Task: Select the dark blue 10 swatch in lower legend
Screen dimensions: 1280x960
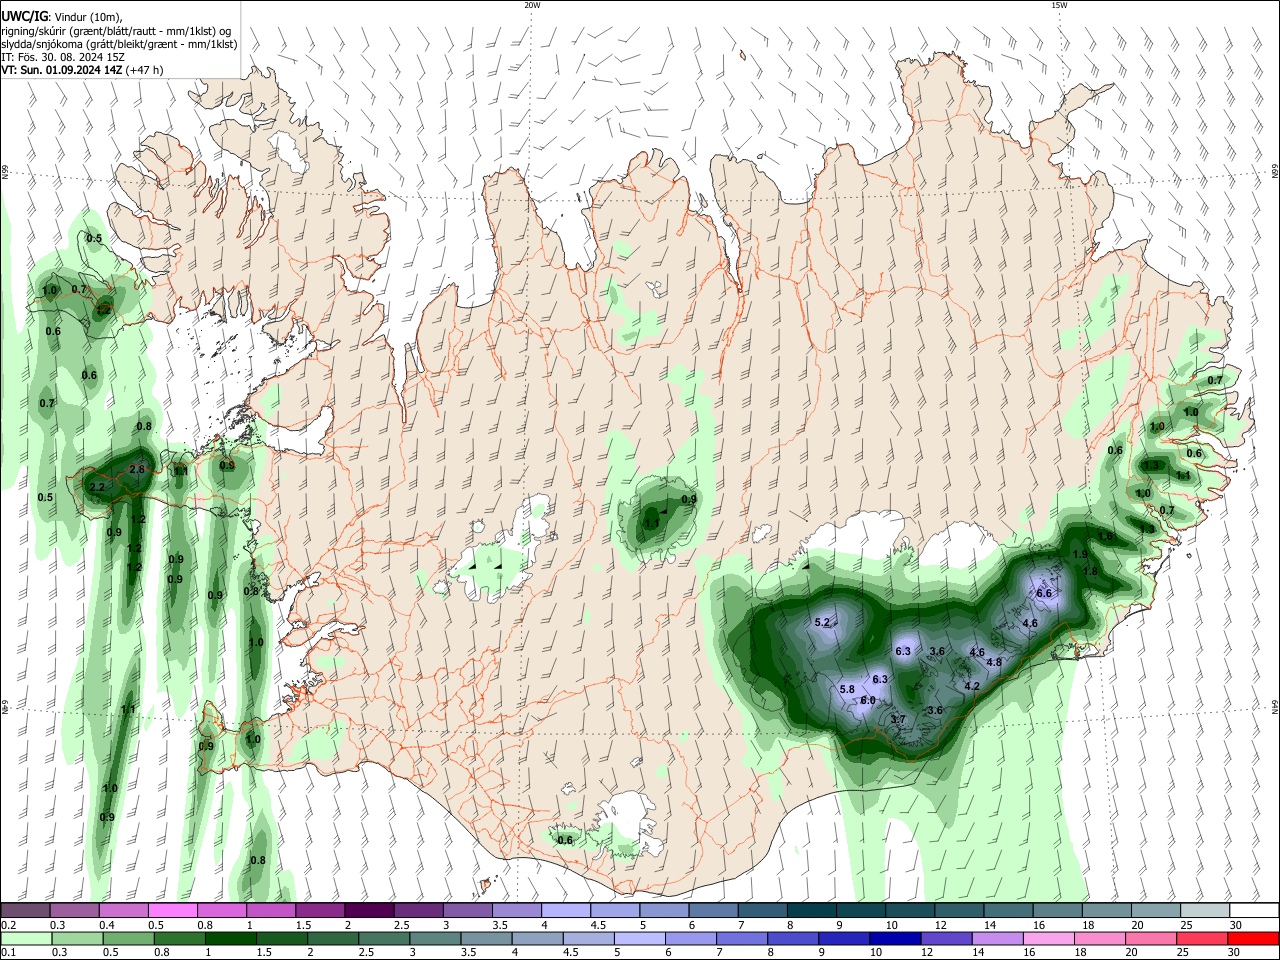Action: click(895, 939)
